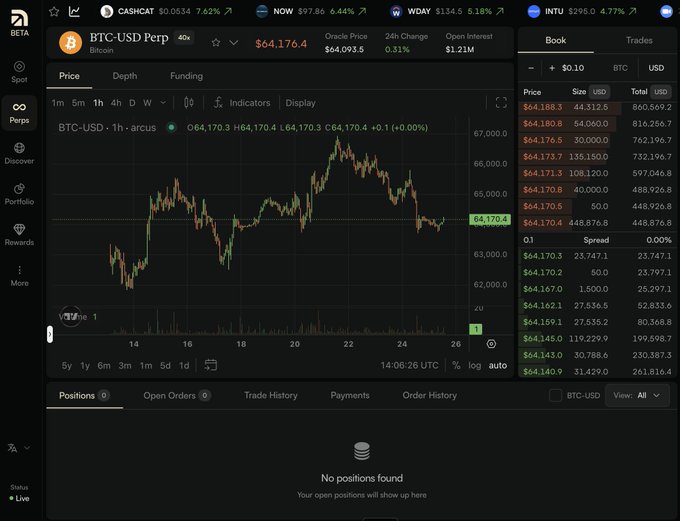This screenshot has height=521, width=680.
Task: Toggle the BTC-USD filter checkbox
Action: point(555,395)
